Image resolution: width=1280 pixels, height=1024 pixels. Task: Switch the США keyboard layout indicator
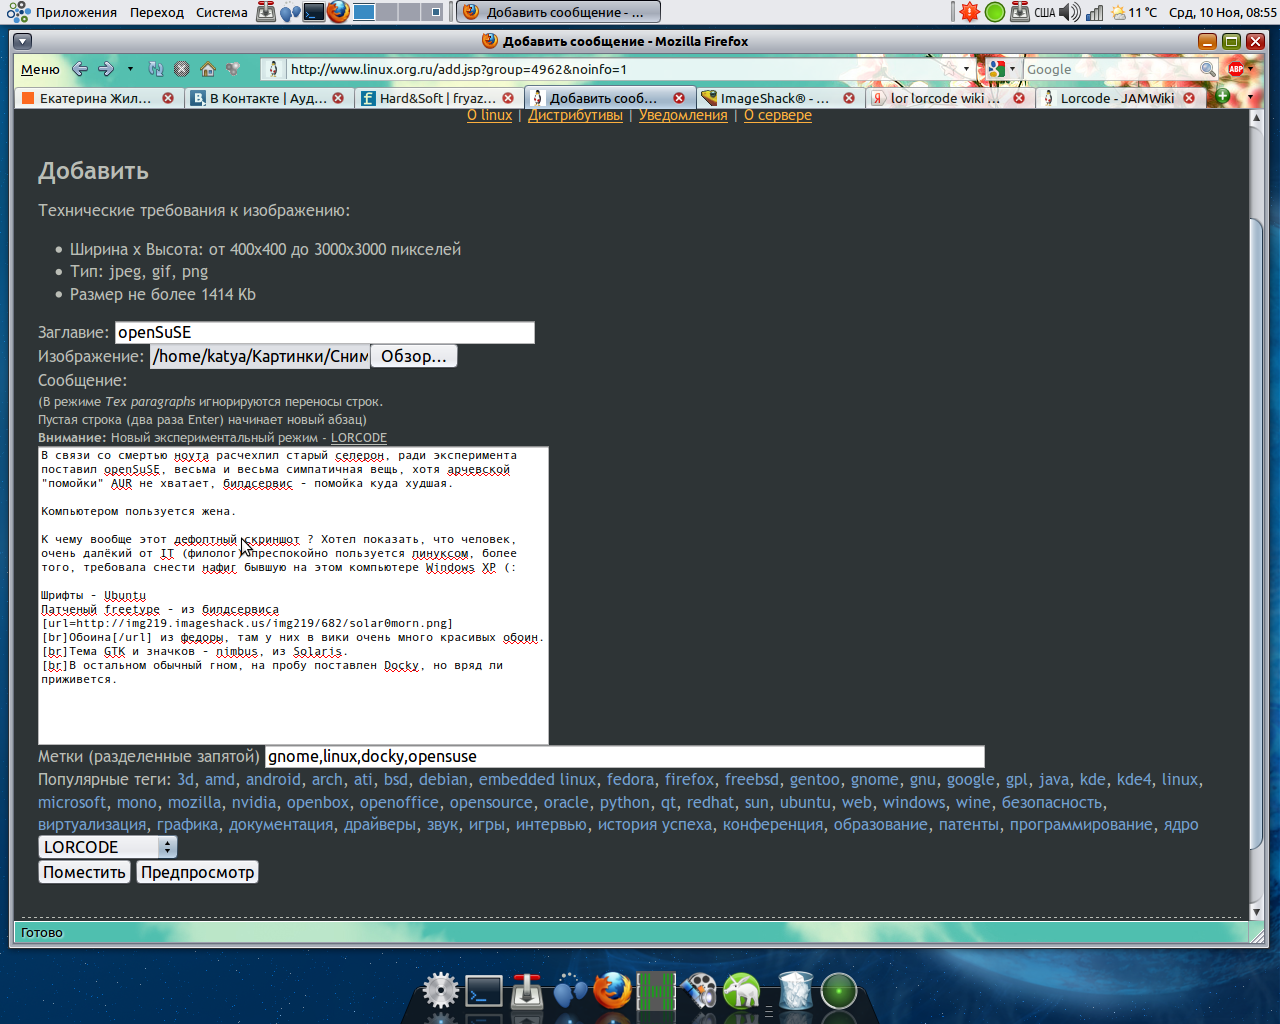pyautogui.click(x=1044, y=12)
